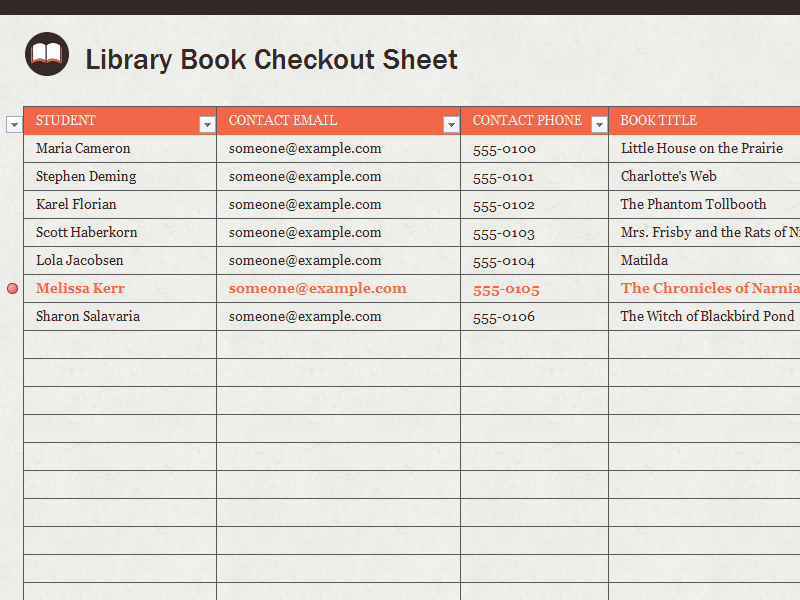Open Maria Cameron's email address link
800x600 pixels.
coord(305,149)
